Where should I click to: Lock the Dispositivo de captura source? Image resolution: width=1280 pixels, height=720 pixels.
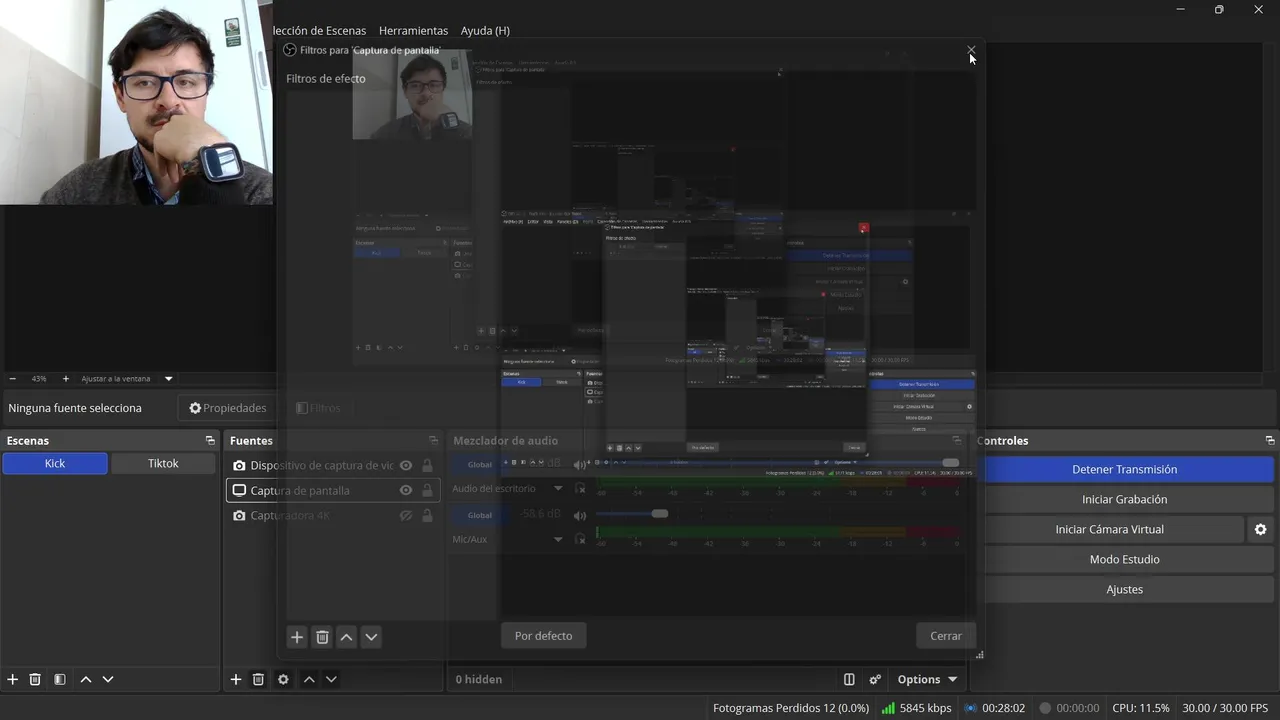[427, 465]
